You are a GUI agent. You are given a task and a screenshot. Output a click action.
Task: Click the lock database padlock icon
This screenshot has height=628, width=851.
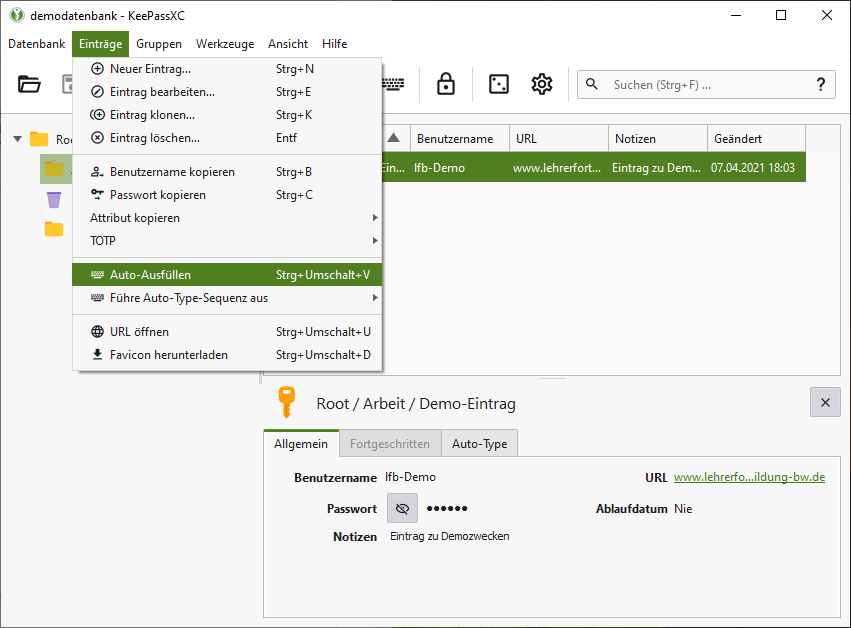click(x=446, y=85)
